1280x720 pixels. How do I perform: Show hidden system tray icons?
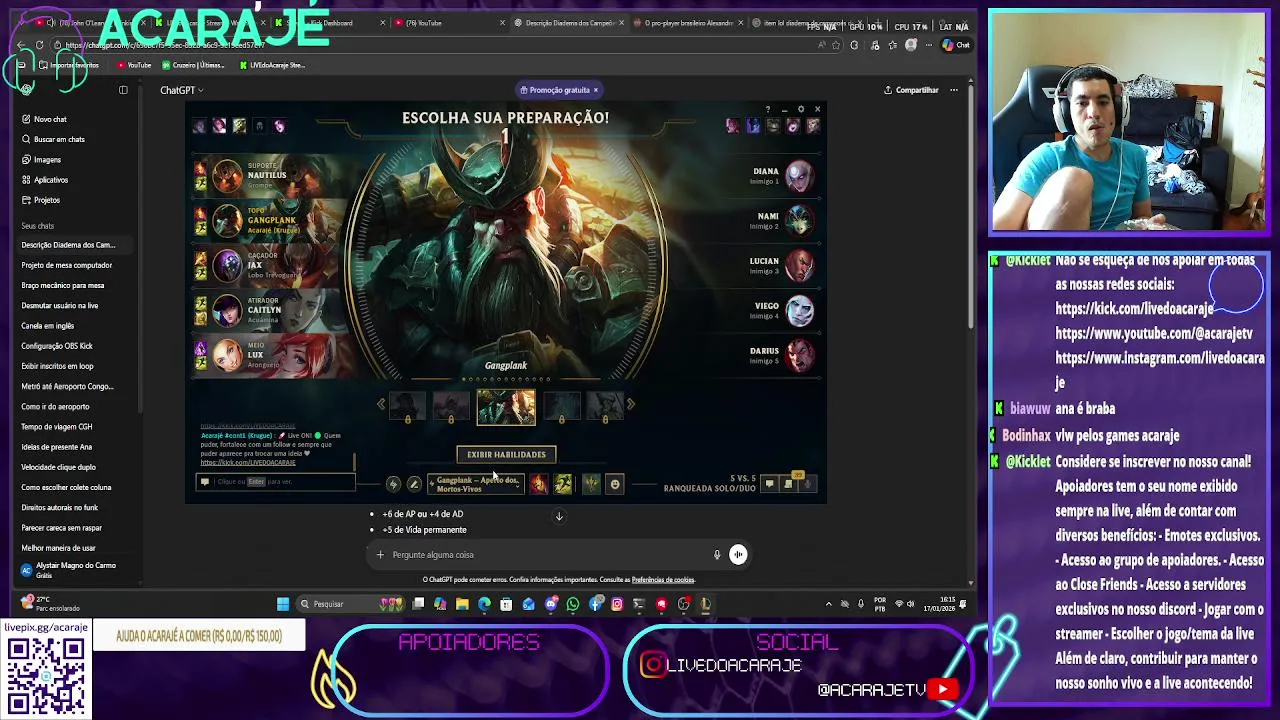[828, 604]
